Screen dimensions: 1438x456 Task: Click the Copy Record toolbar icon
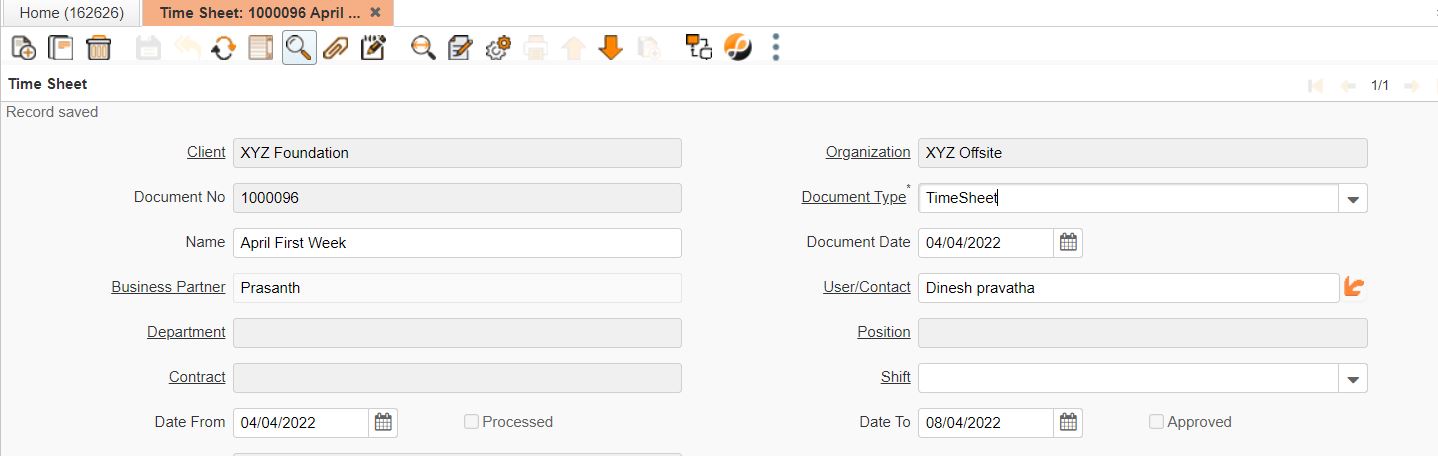coord(61,47)
